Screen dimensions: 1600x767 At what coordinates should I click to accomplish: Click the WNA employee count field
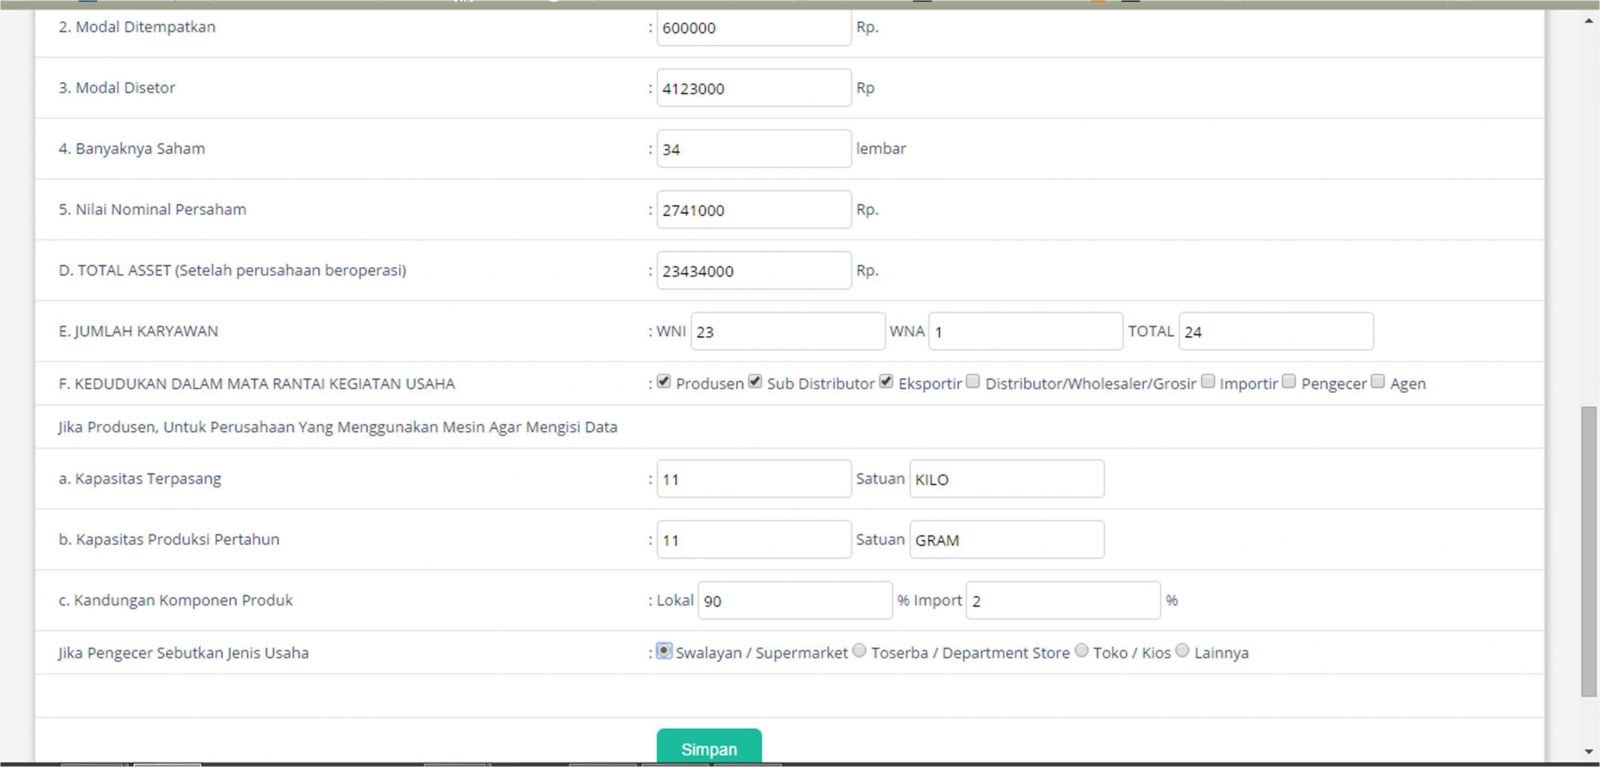[1025, 332]
